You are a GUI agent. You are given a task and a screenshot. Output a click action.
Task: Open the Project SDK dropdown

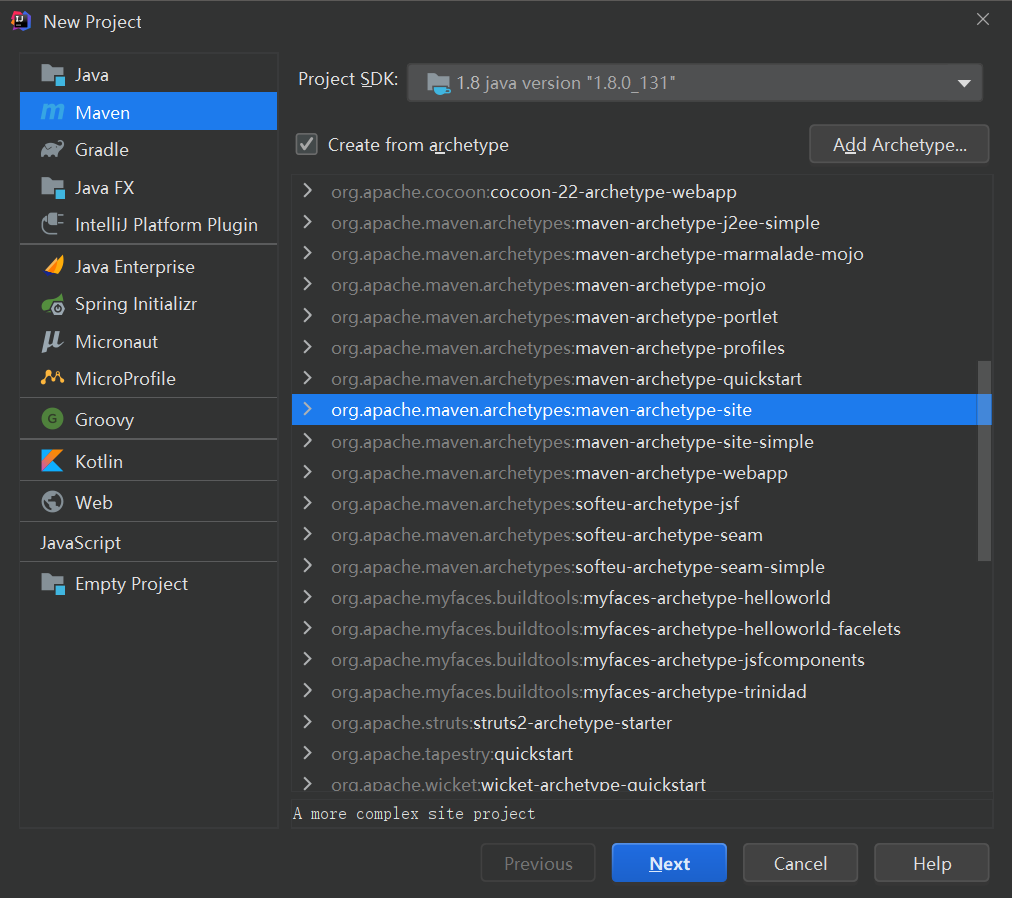click(x=694, y=83)
